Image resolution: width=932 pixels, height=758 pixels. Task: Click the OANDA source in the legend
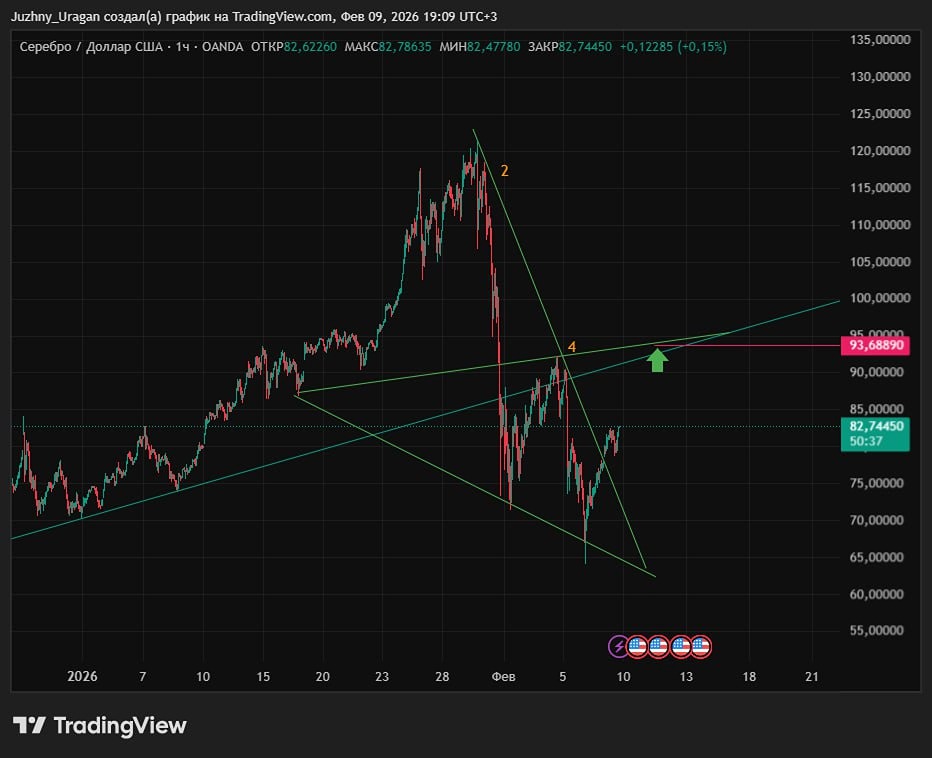pos(222,47)
